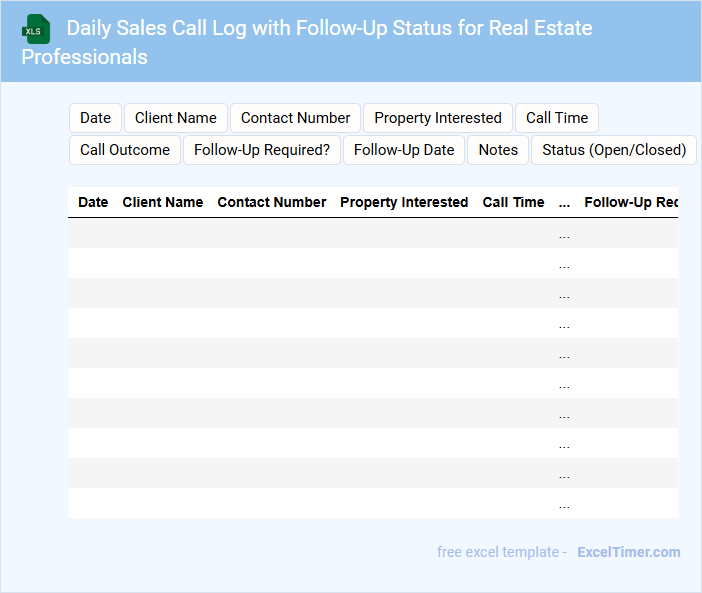Viewport: 702px width, 593px height.
Task: Click the Follow-Up Required column header
Action: pos(630,202)
